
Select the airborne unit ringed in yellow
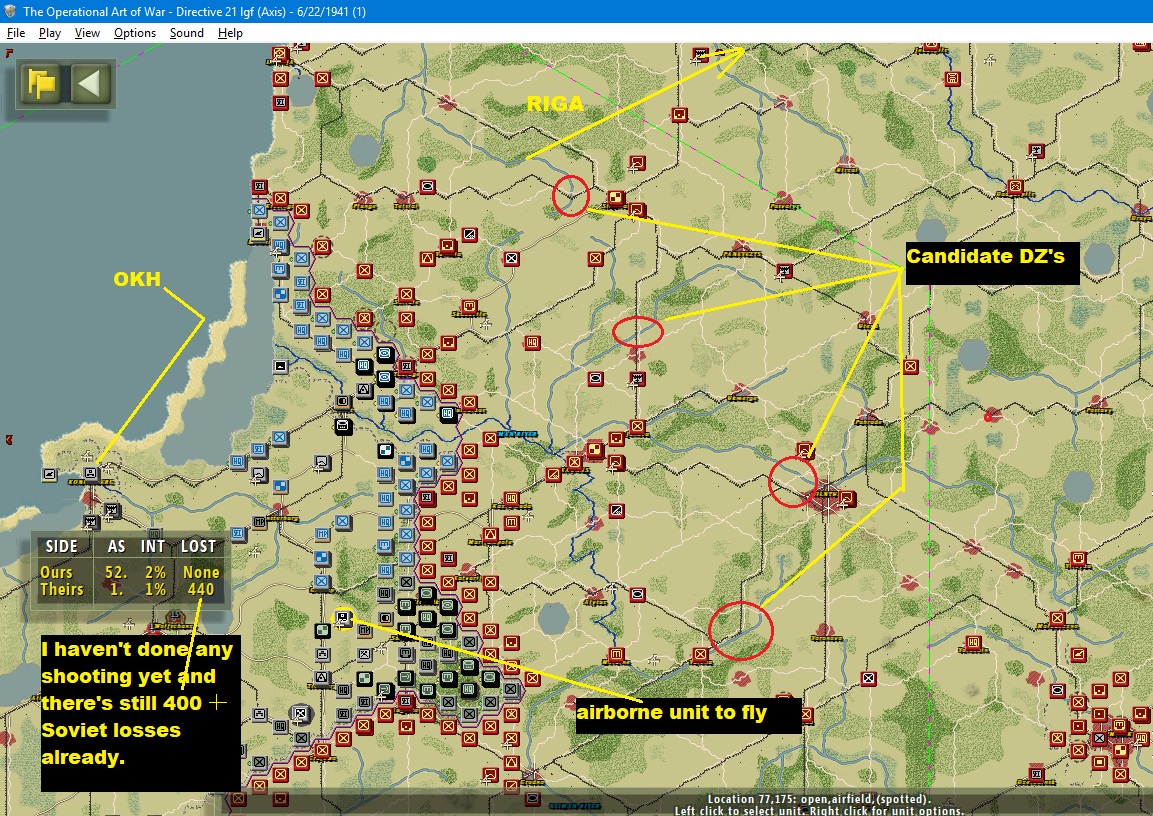343,617
